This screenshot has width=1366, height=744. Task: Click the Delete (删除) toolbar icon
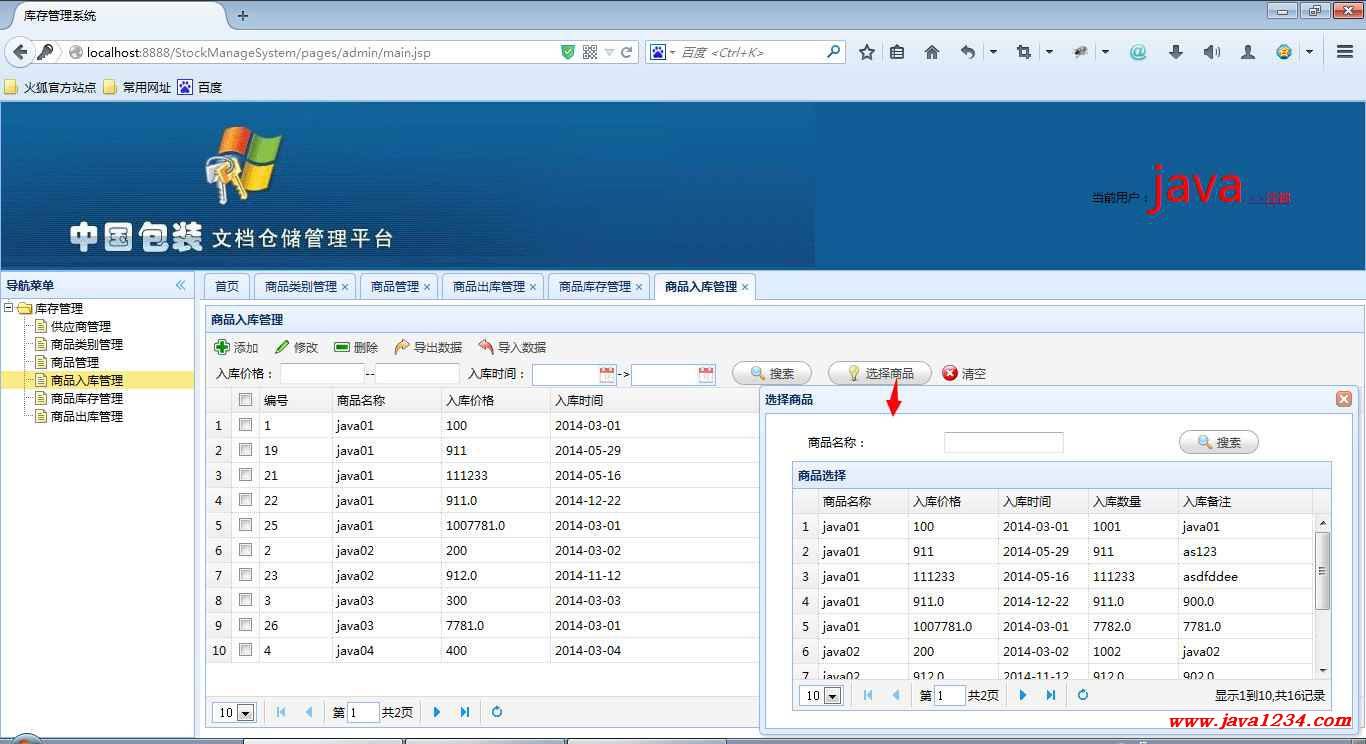(342, 347)
